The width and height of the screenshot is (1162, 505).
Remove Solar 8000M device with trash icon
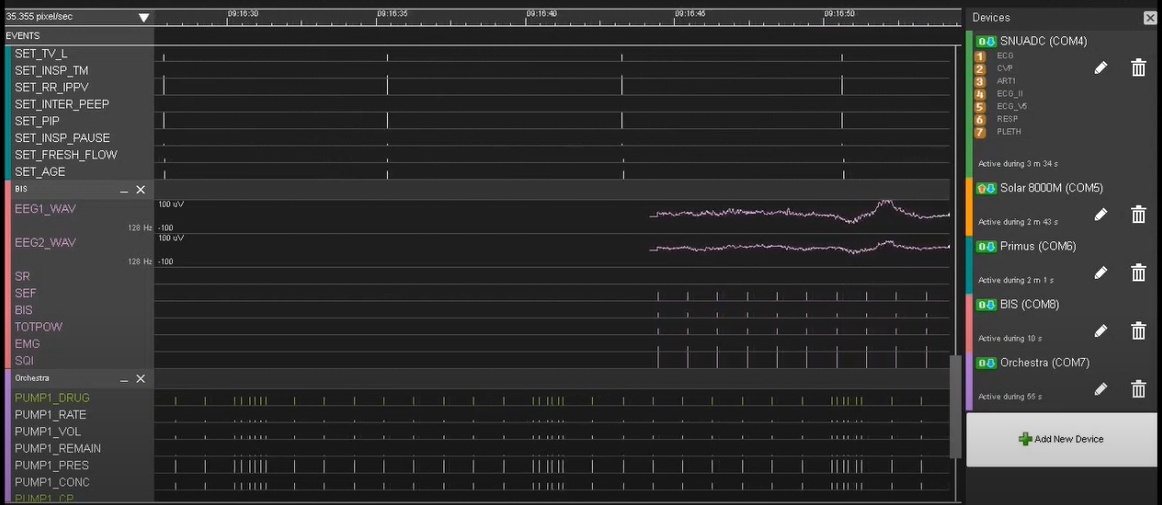[1138, 214]
